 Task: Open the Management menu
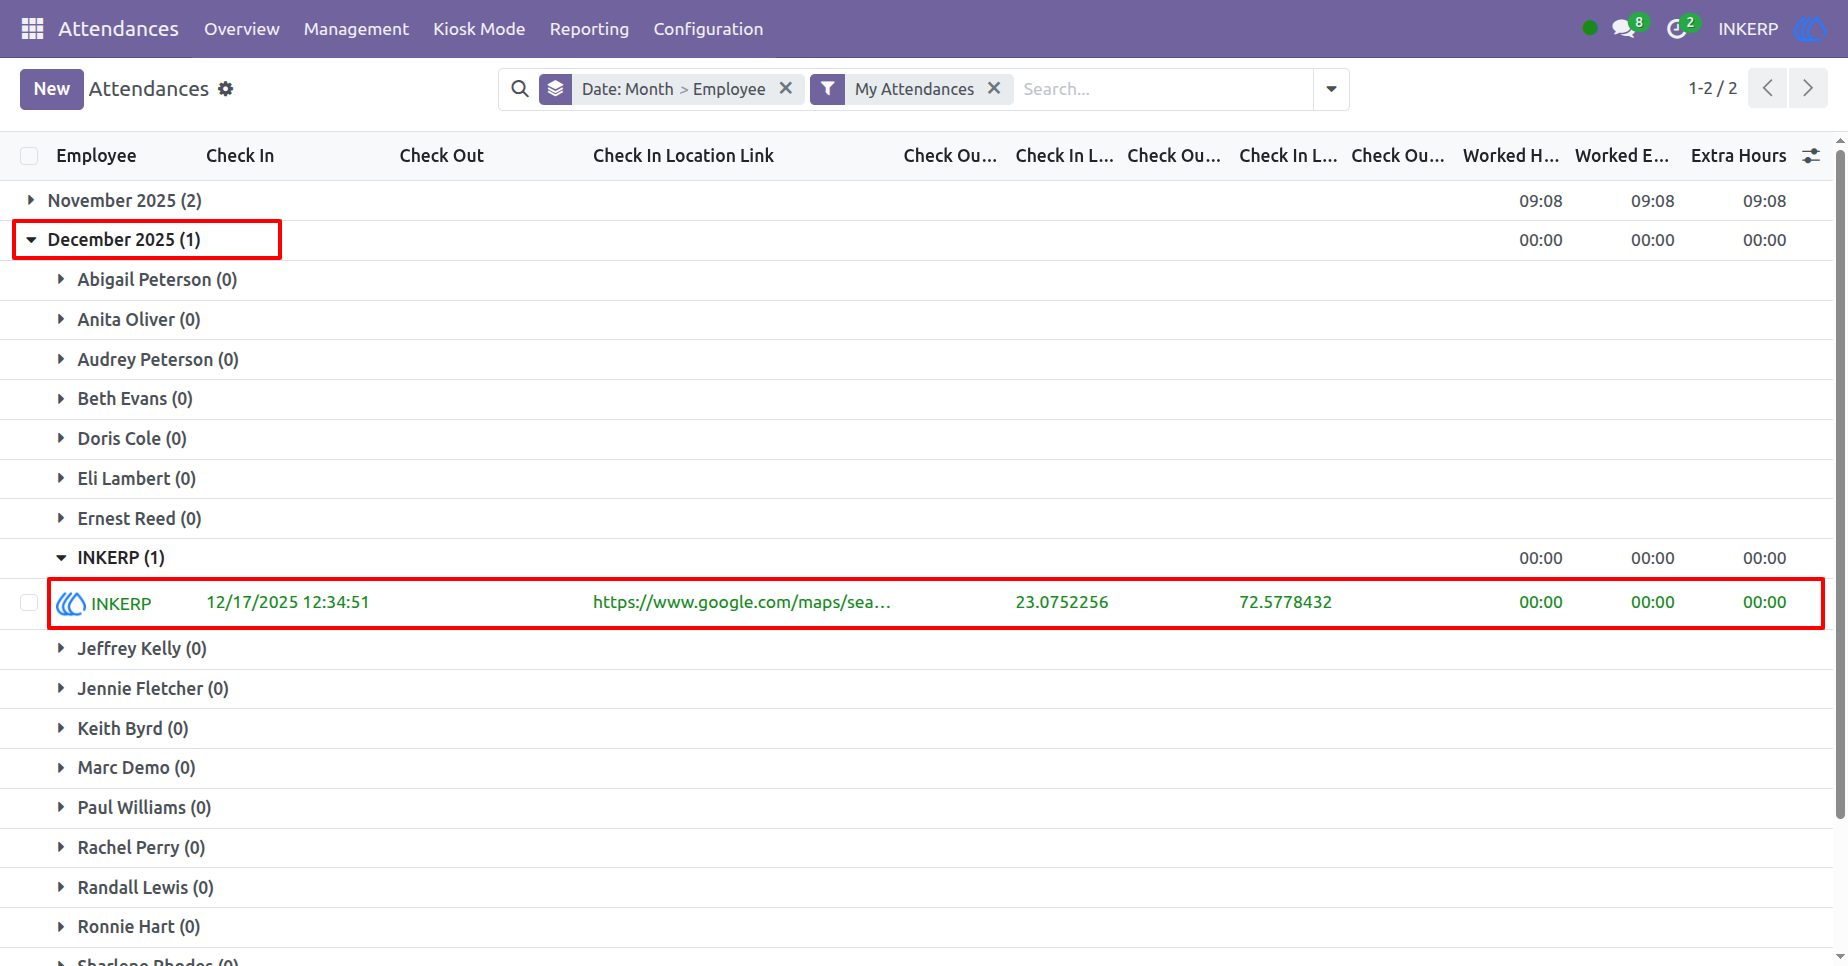click(356, 29)
